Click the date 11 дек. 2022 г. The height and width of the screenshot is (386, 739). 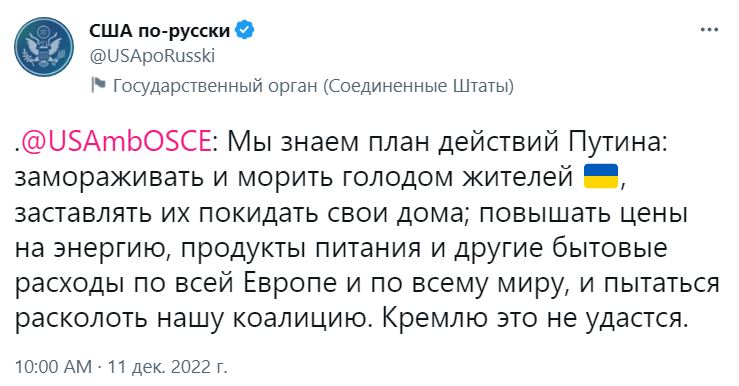168,367
